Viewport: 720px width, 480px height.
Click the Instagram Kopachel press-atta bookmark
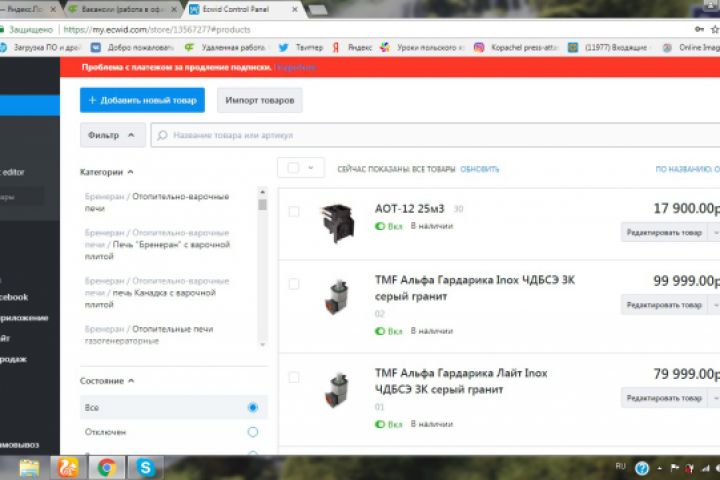pos(516,47)
